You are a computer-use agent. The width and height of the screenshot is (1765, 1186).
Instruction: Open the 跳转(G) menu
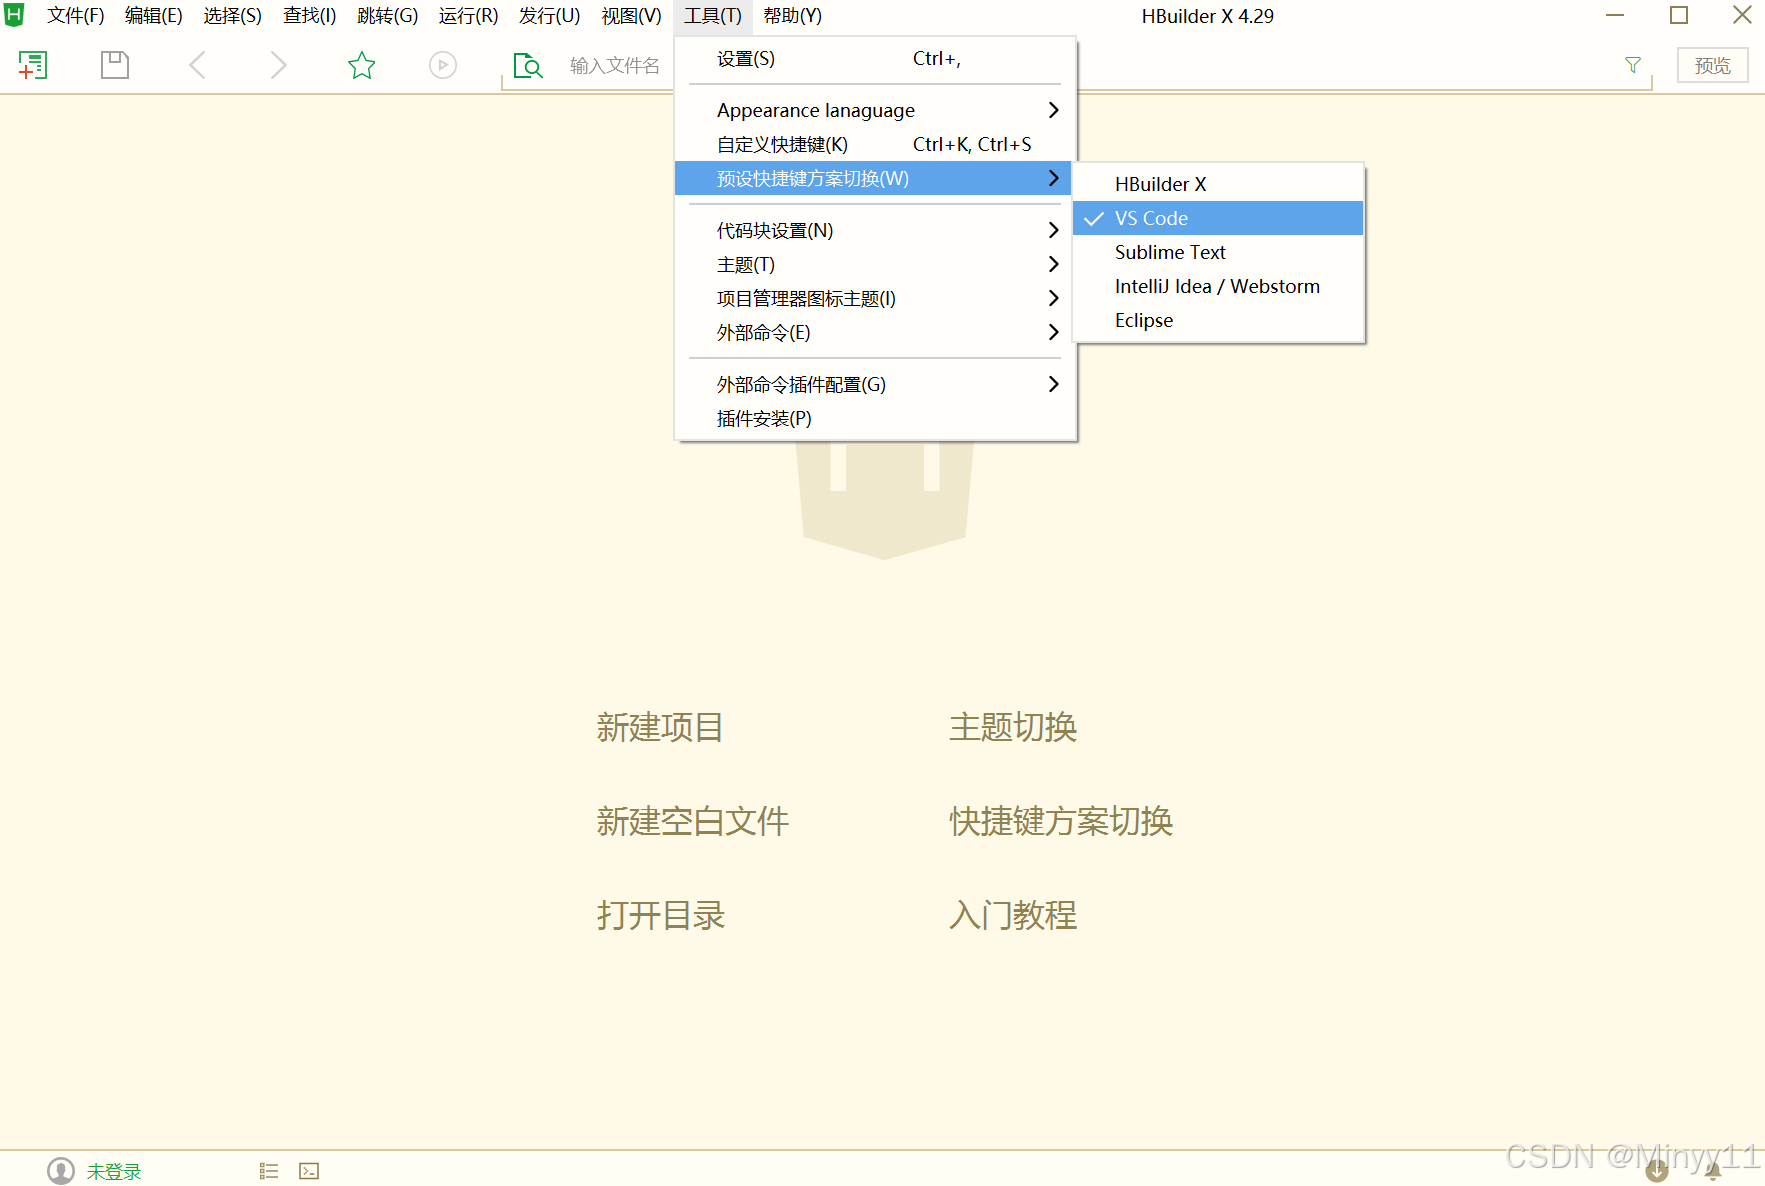[x=387, y=16]
